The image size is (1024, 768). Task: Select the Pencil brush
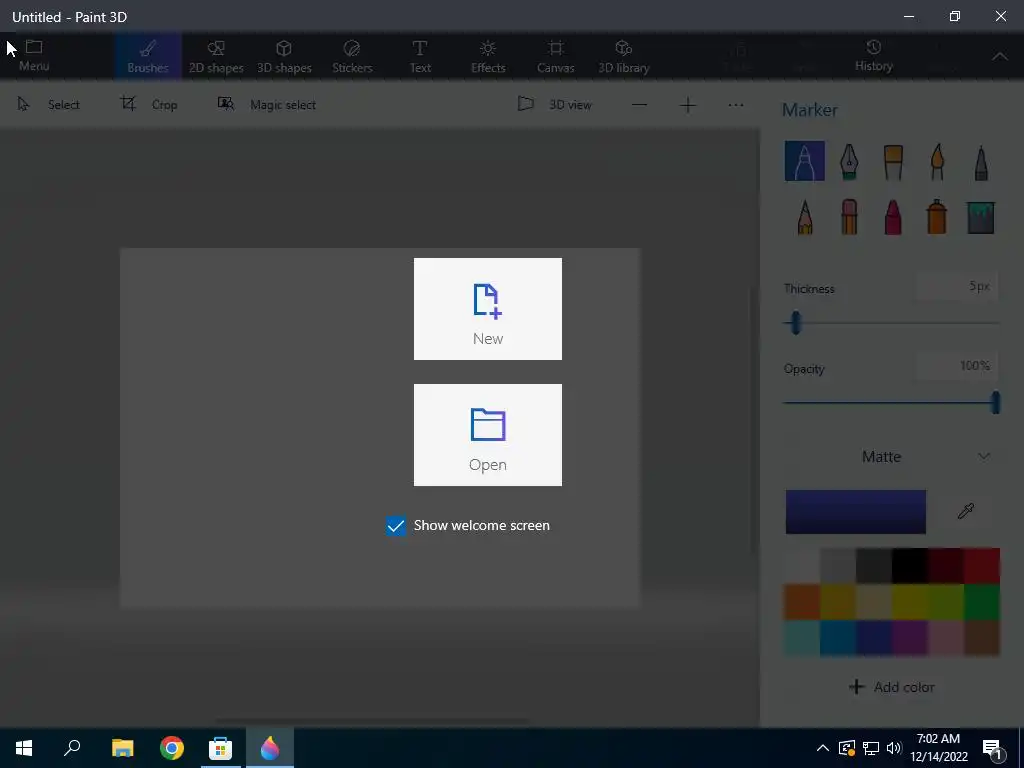pyautogui.click(x=805, y=217)
